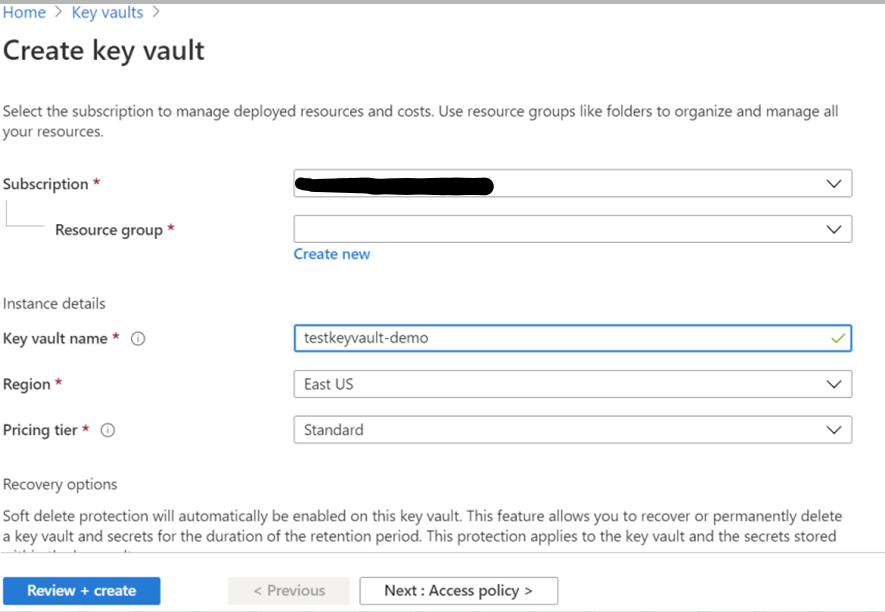Navigate to Home via the breadcrumb

[24, 12]
